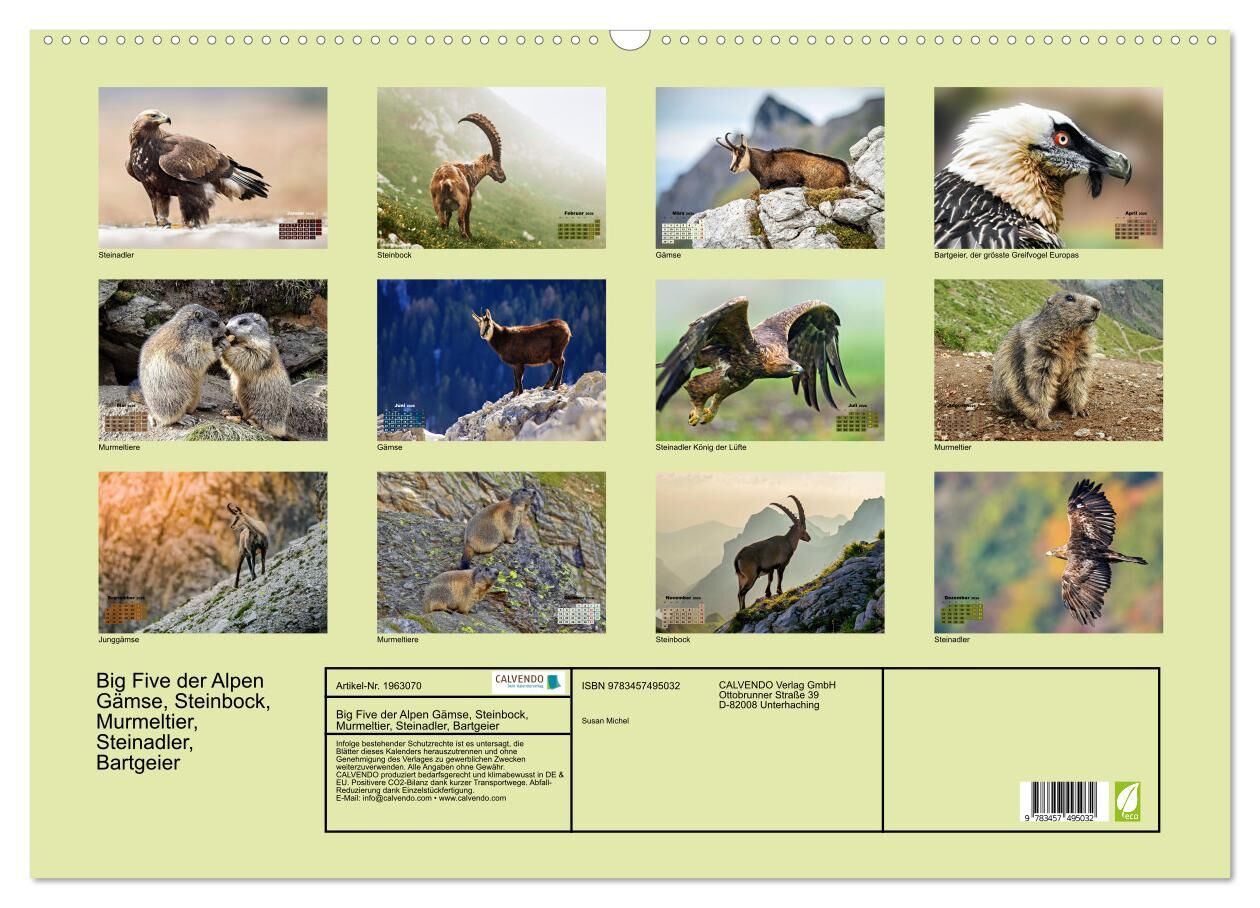1260x908 pixels.
Task: Click the ISBN 9783457495032 text
Action: click(x=630, y=685)
